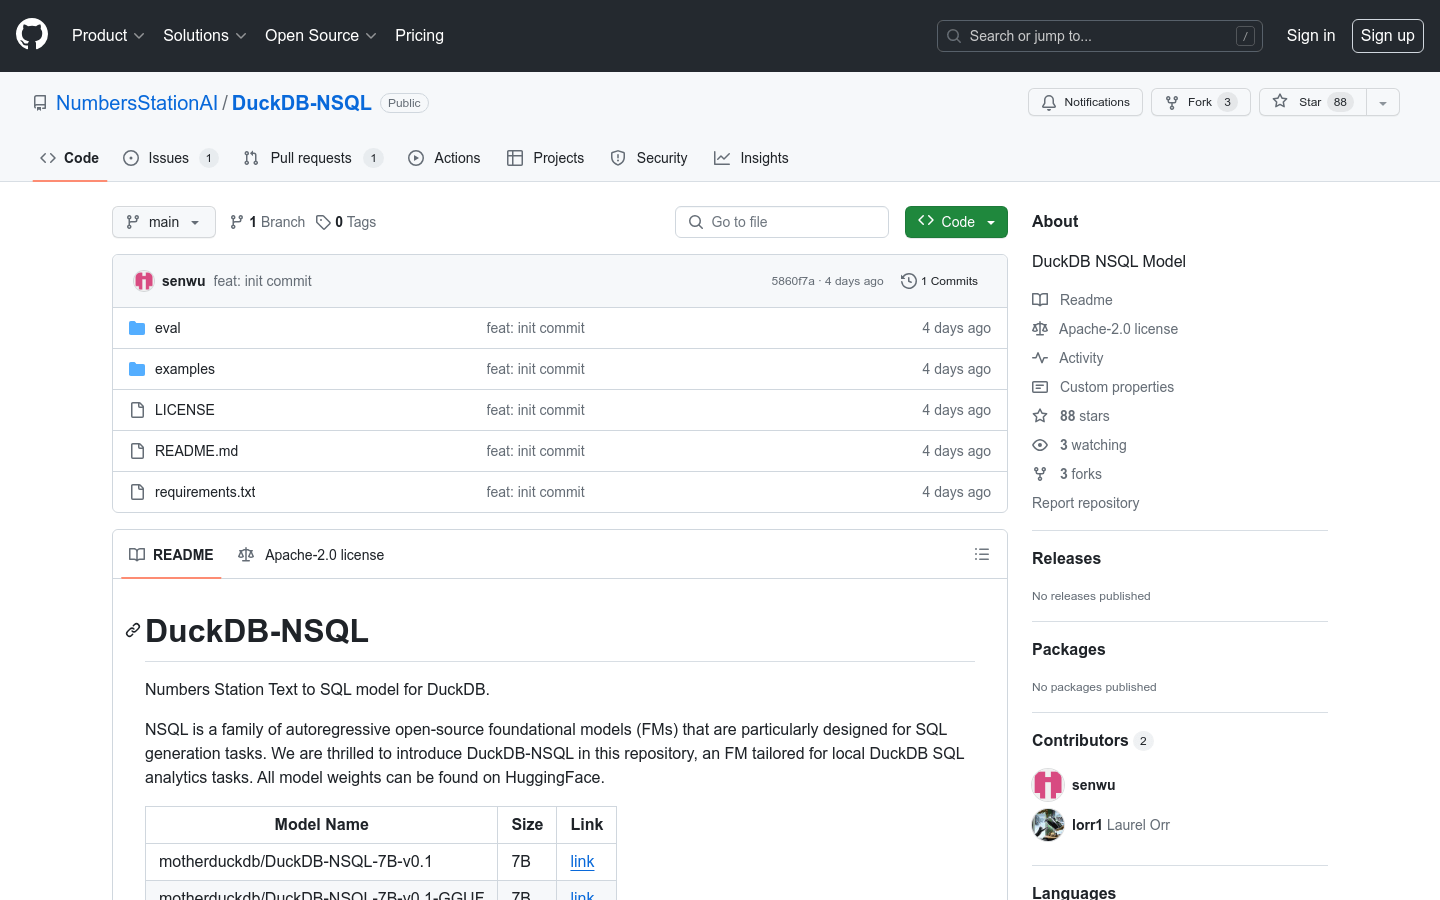Click the examples folder icon

point(137,369)
